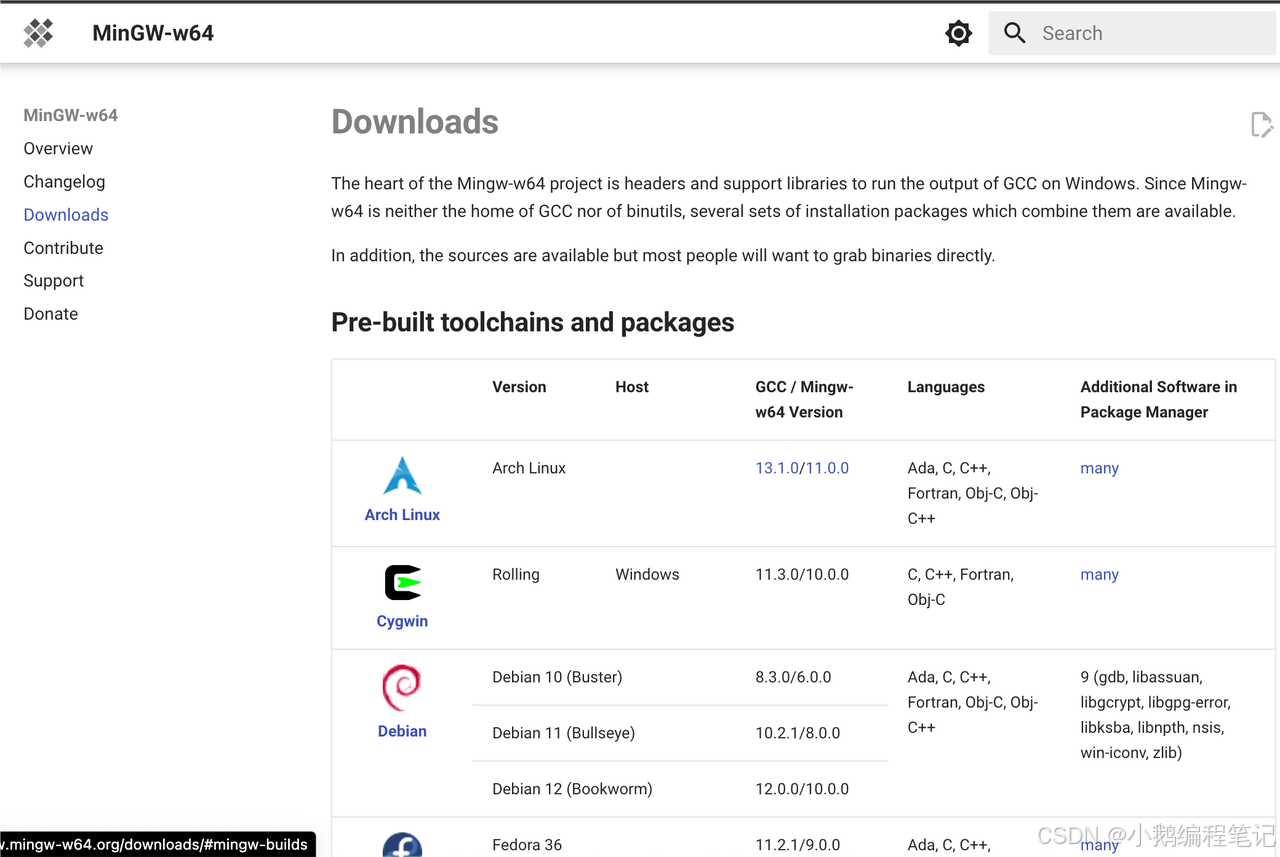Screen dimensions: 1280x857
Task: Open the 13.1.0 GCC version link
Action: coord(777,468)
